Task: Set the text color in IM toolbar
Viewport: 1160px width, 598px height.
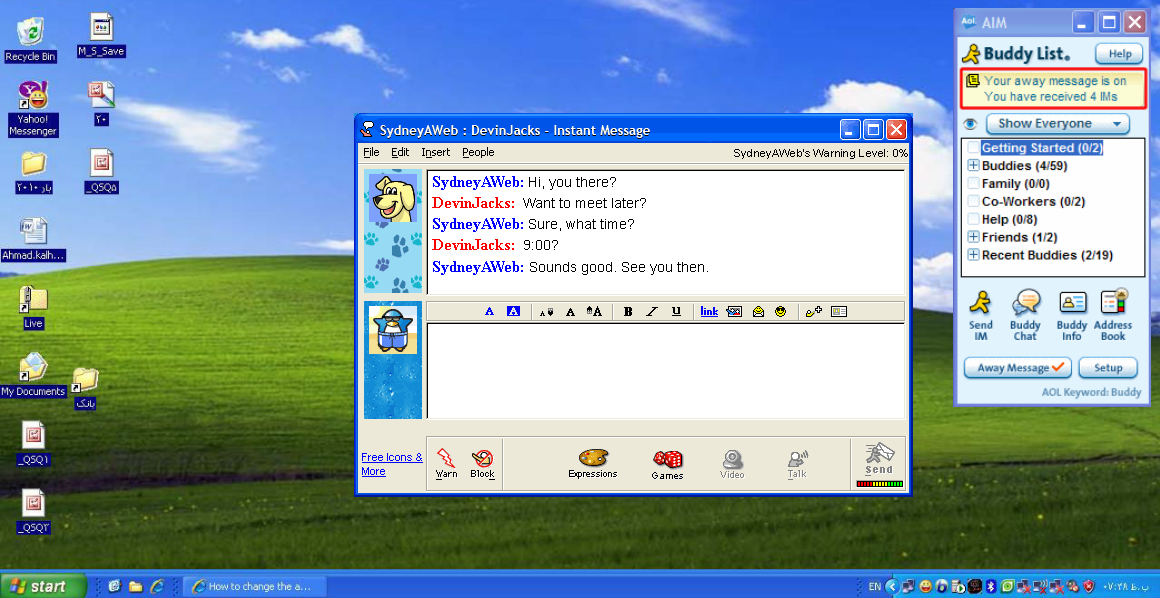Action: 489,312
